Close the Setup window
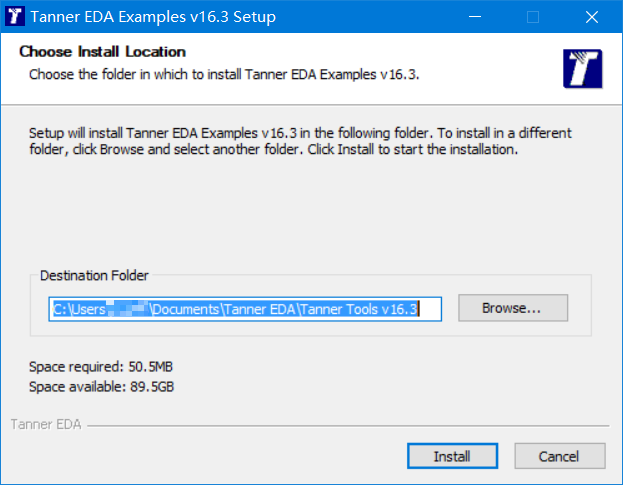Image resolution: width=623 pixels, height=485 pixels. [x=594, y=17]
